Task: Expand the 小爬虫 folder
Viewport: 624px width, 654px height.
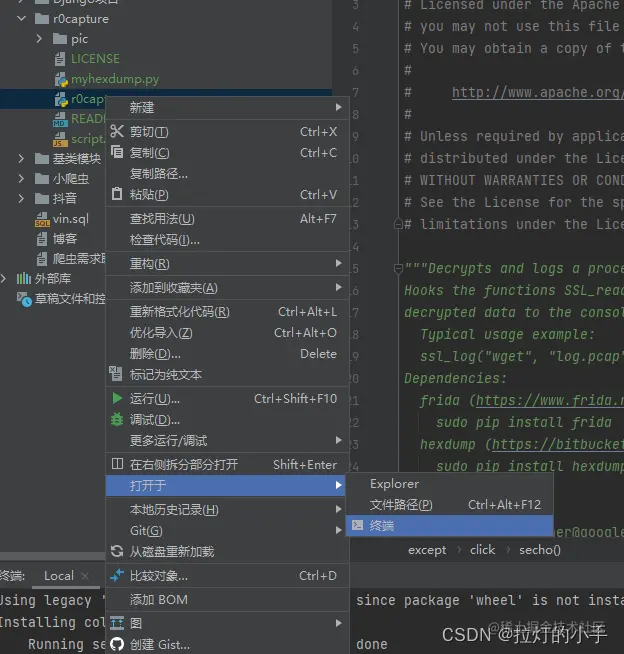Action: pyautogui.click(x=21, y=179)
